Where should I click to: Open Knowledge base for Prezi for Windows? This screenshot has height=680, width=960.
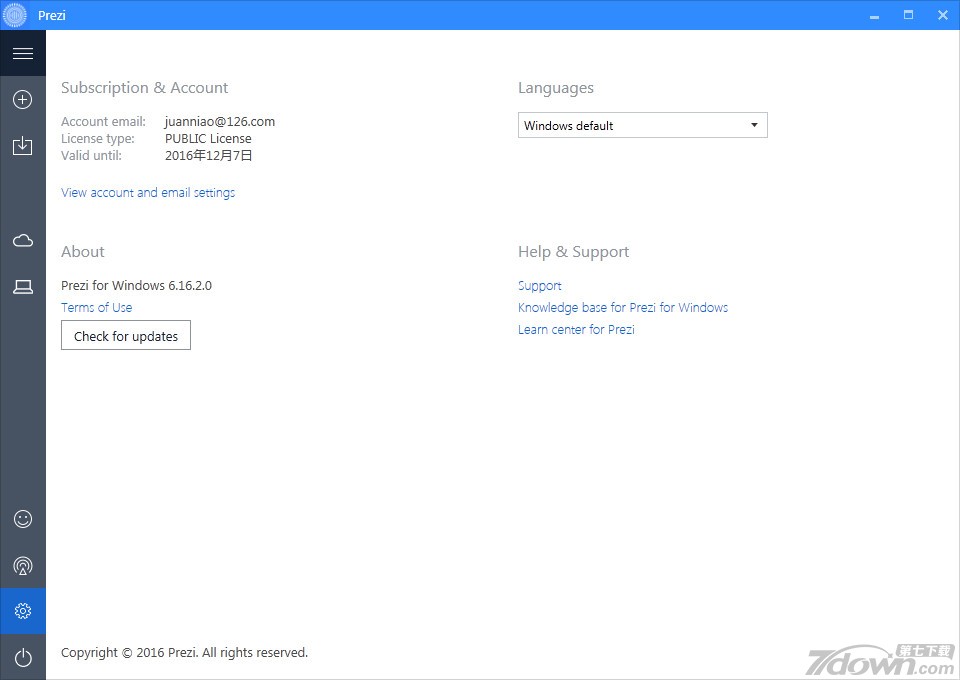[623, 307]
